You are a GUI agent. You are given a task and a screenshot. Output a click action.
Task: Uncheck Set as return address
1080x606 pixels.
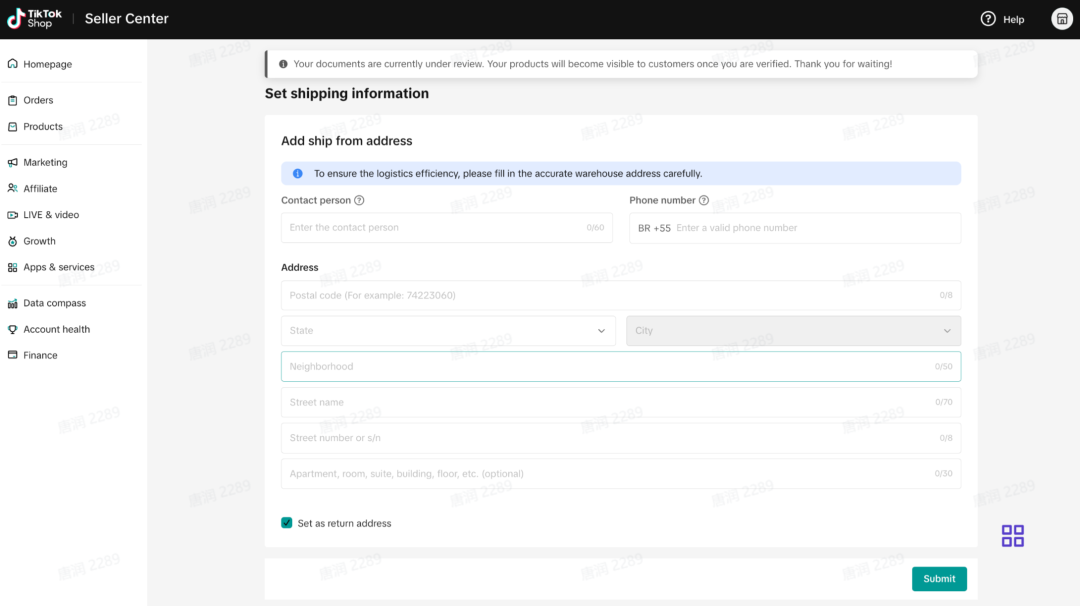coord(287,523)
